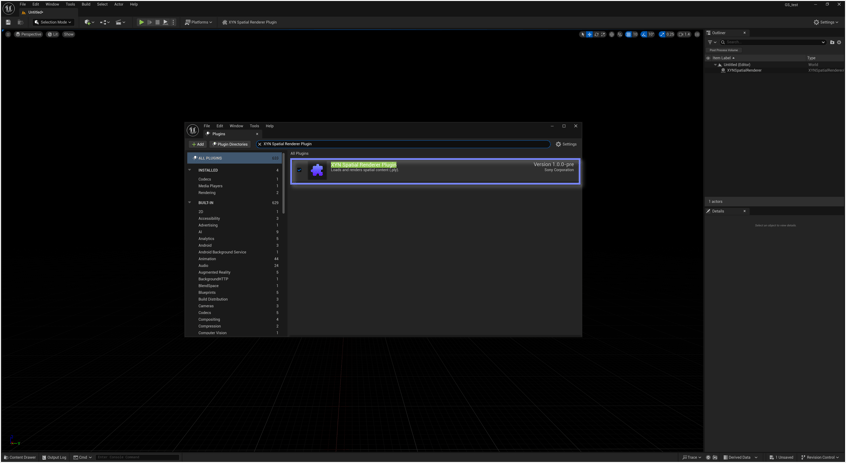Click the save icon in the main toolbar

tap(8, 22)
